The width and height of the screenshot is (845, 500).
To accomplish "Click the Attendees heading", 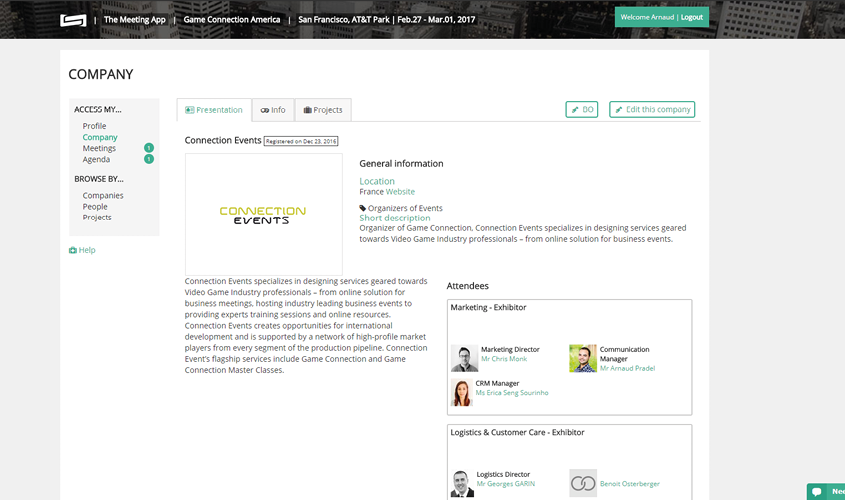I will click(x=468, y=286).
